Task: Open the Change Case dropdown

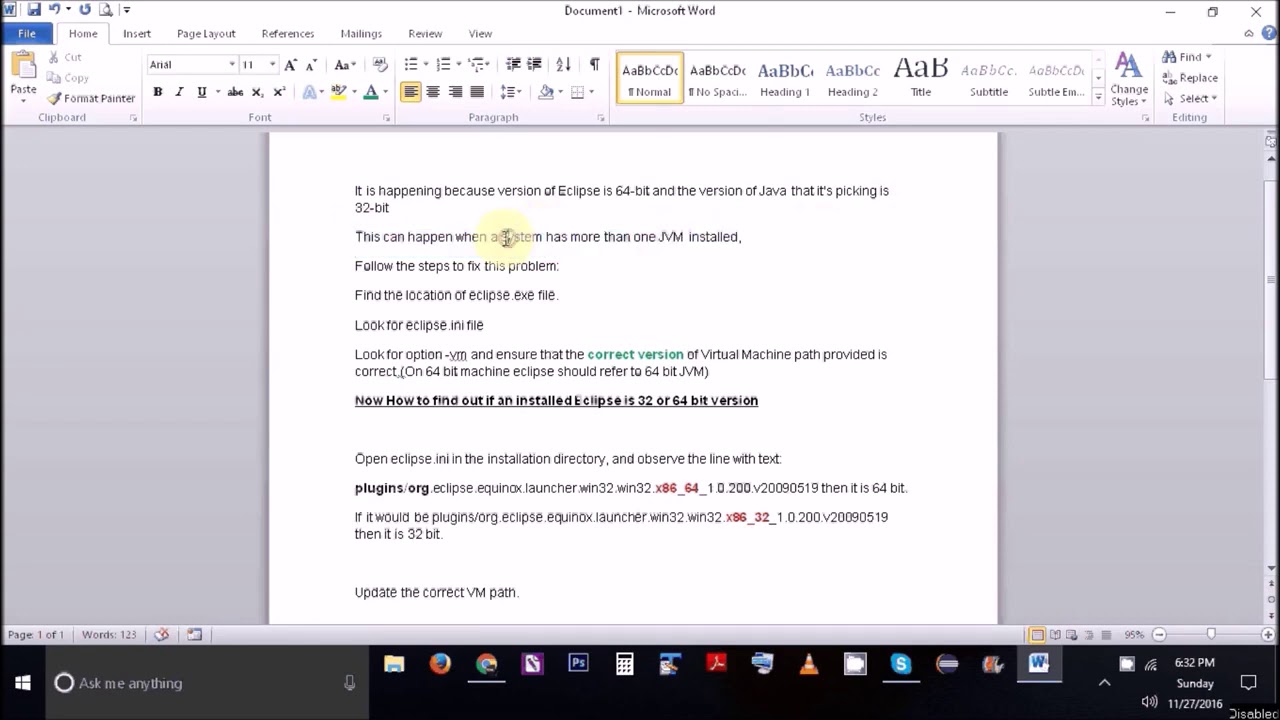Action: tap(345, 64)
